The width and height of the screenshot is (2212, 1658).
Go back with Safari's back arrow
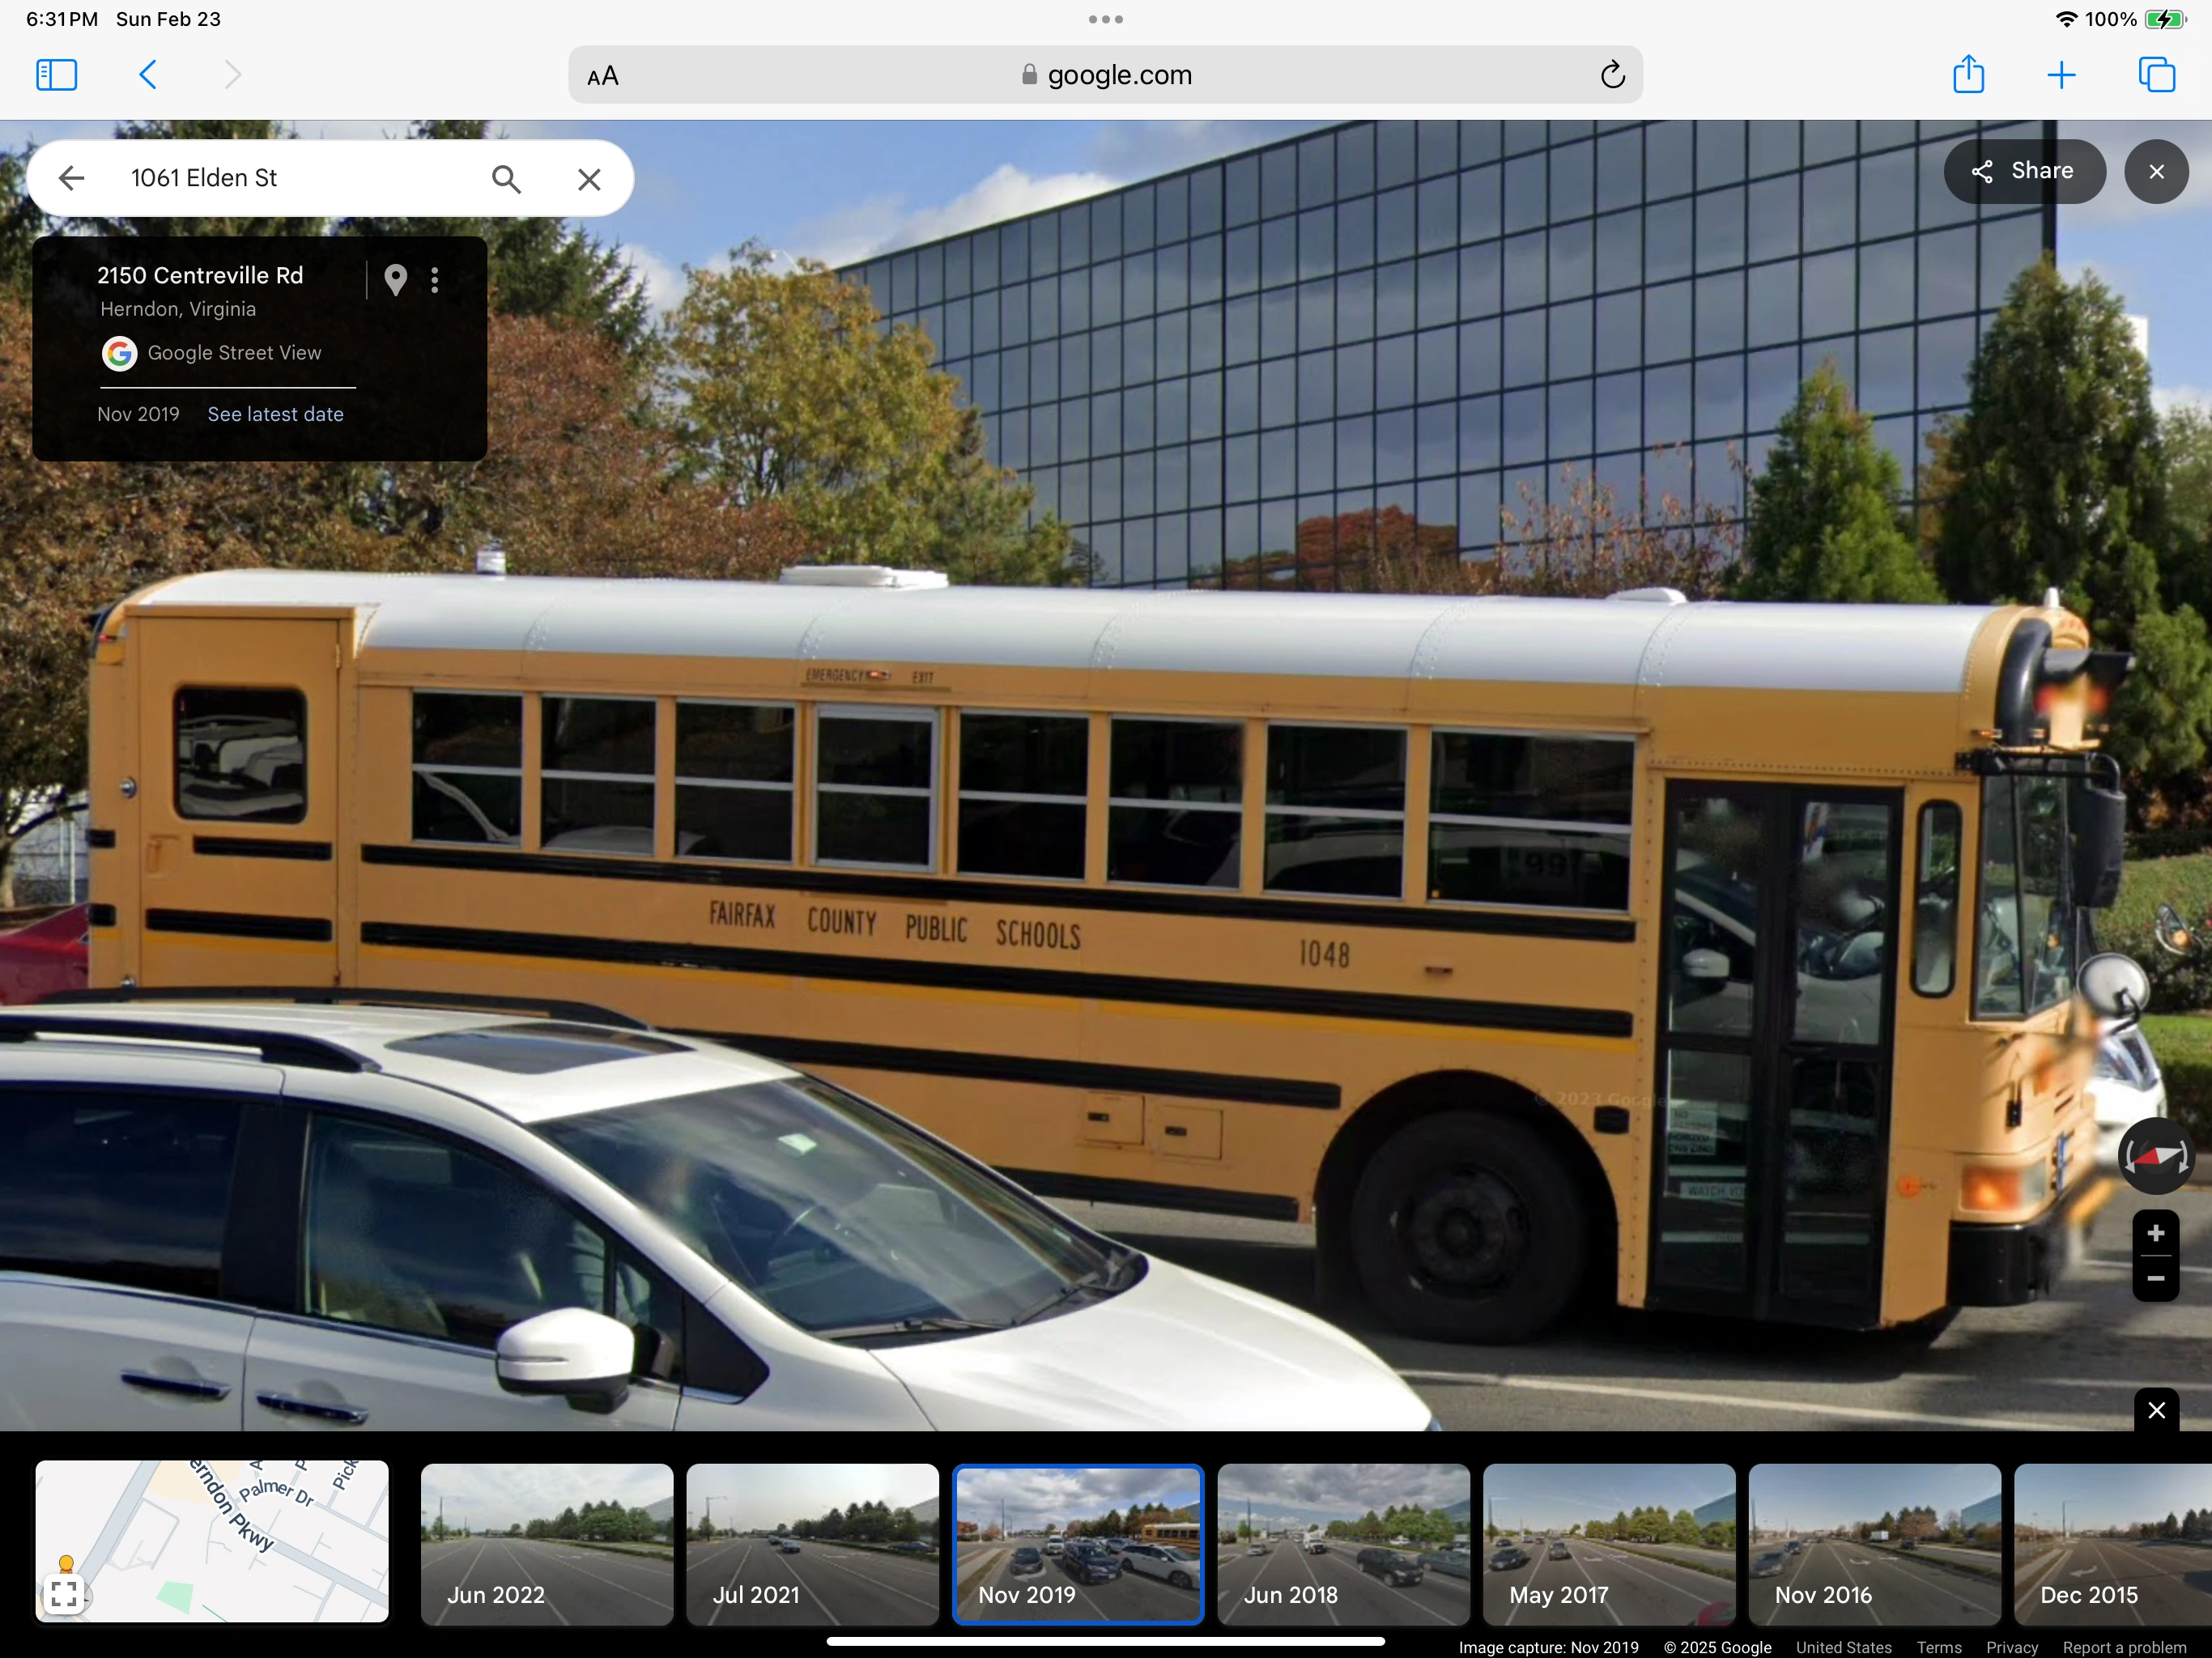coord(148,75)
